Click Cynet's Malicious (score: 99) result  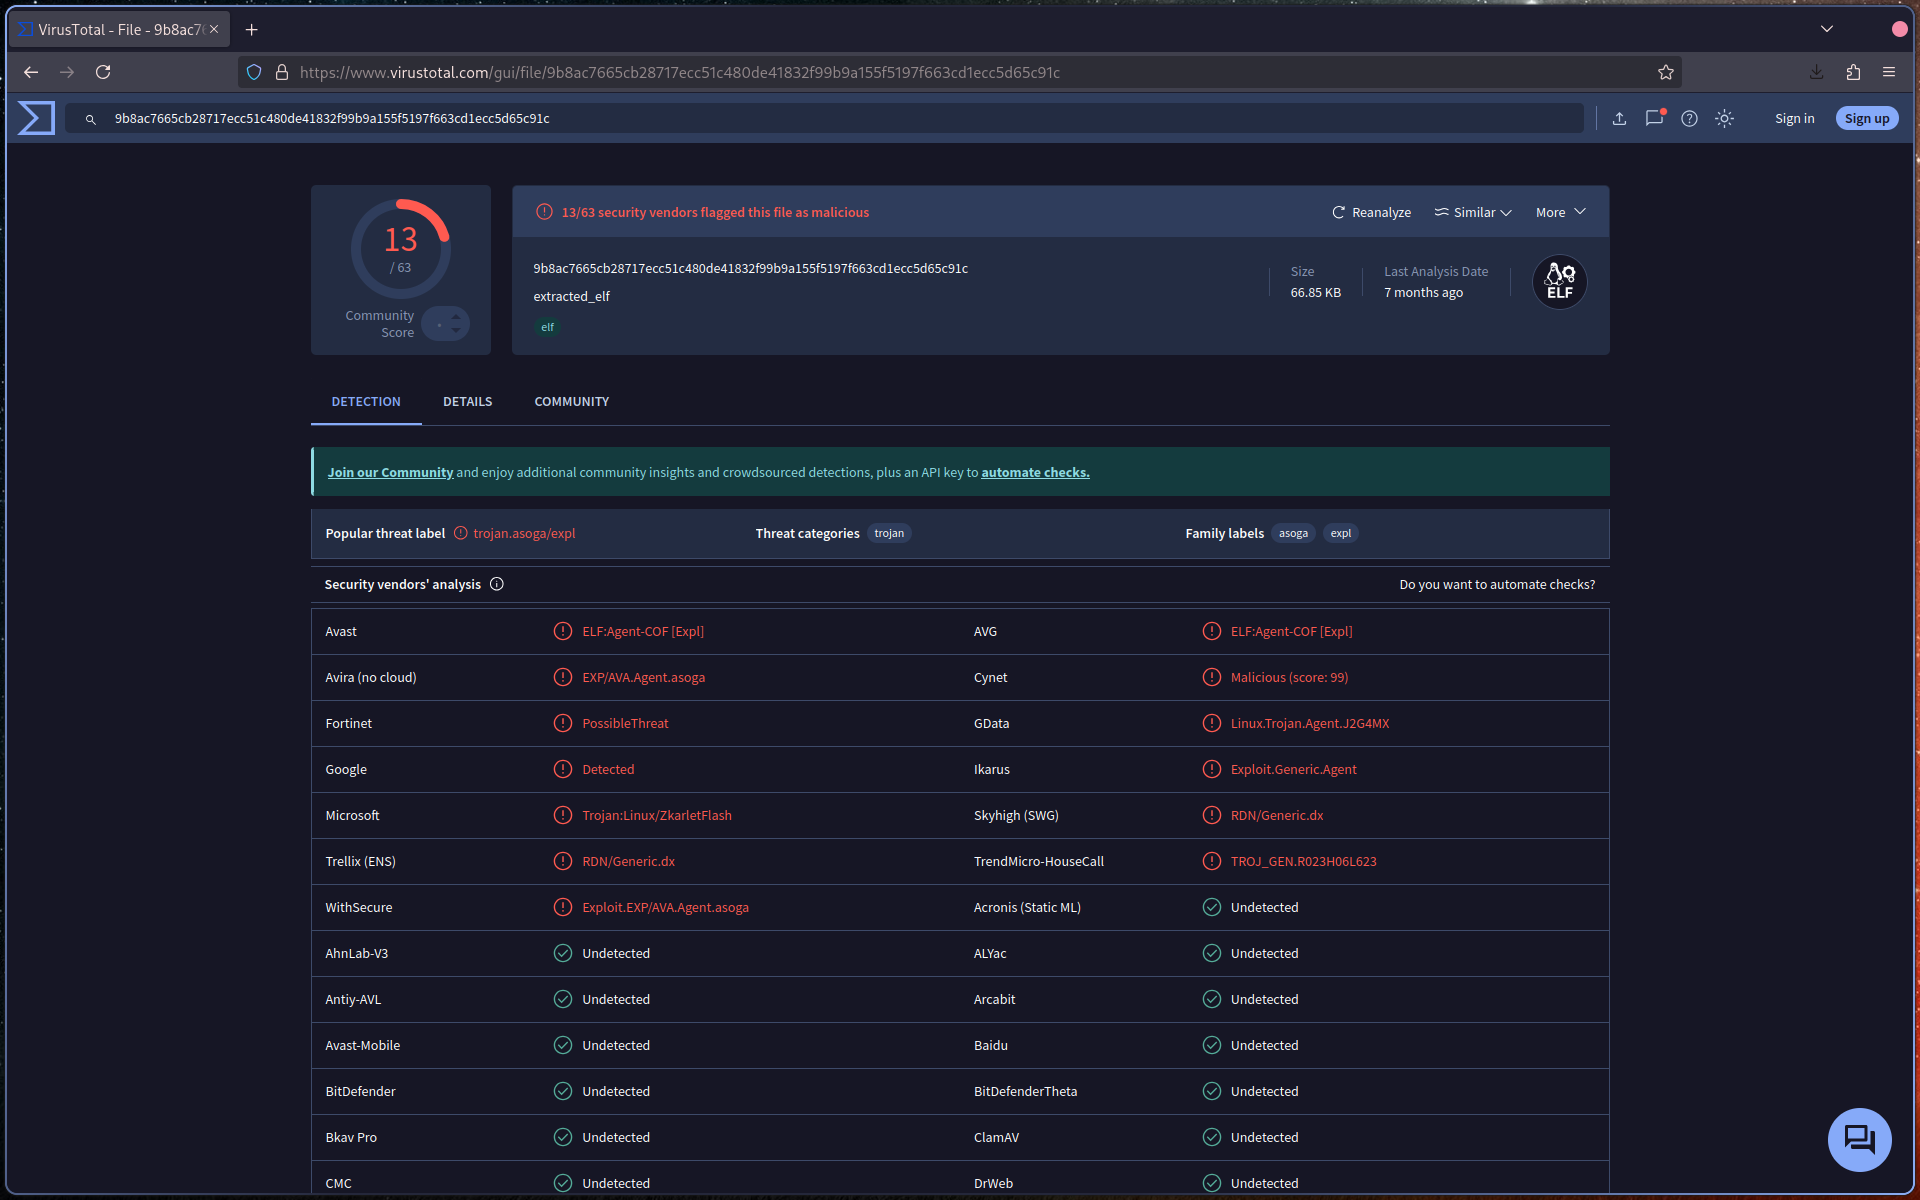(x=1289, y=677)
